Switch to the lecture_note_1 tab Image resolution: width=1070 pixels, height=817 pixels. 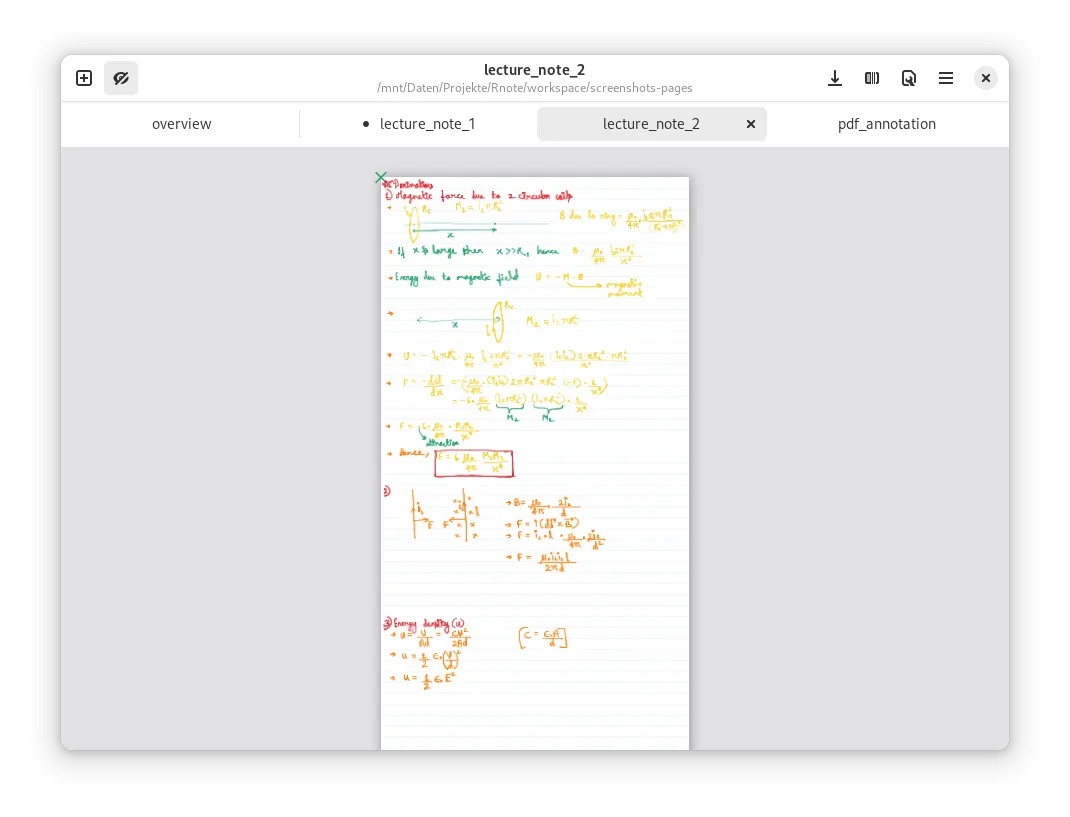click(418, 124)
